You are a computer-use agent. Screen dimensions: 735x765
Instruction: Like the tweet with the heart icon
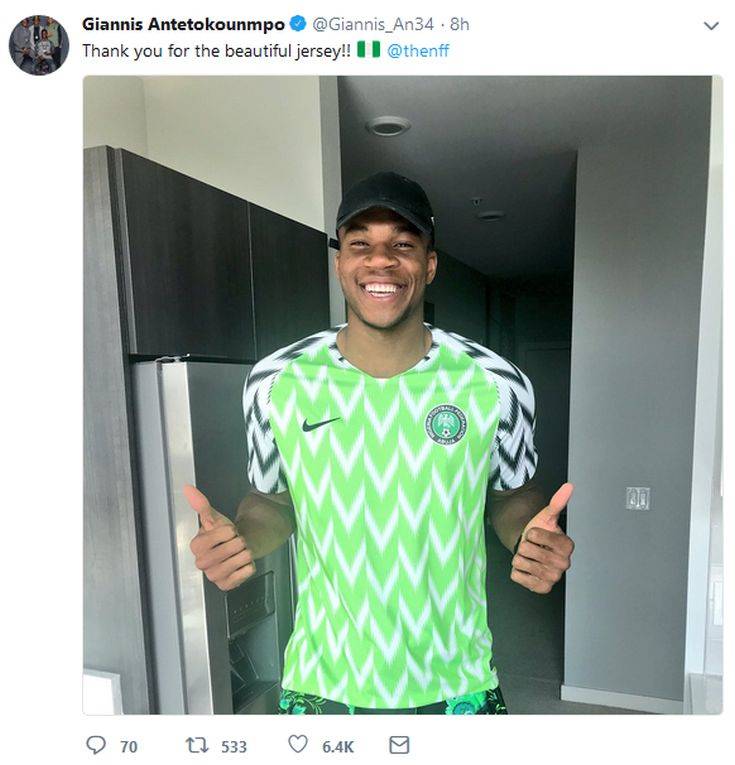click(x=298, y=745)
